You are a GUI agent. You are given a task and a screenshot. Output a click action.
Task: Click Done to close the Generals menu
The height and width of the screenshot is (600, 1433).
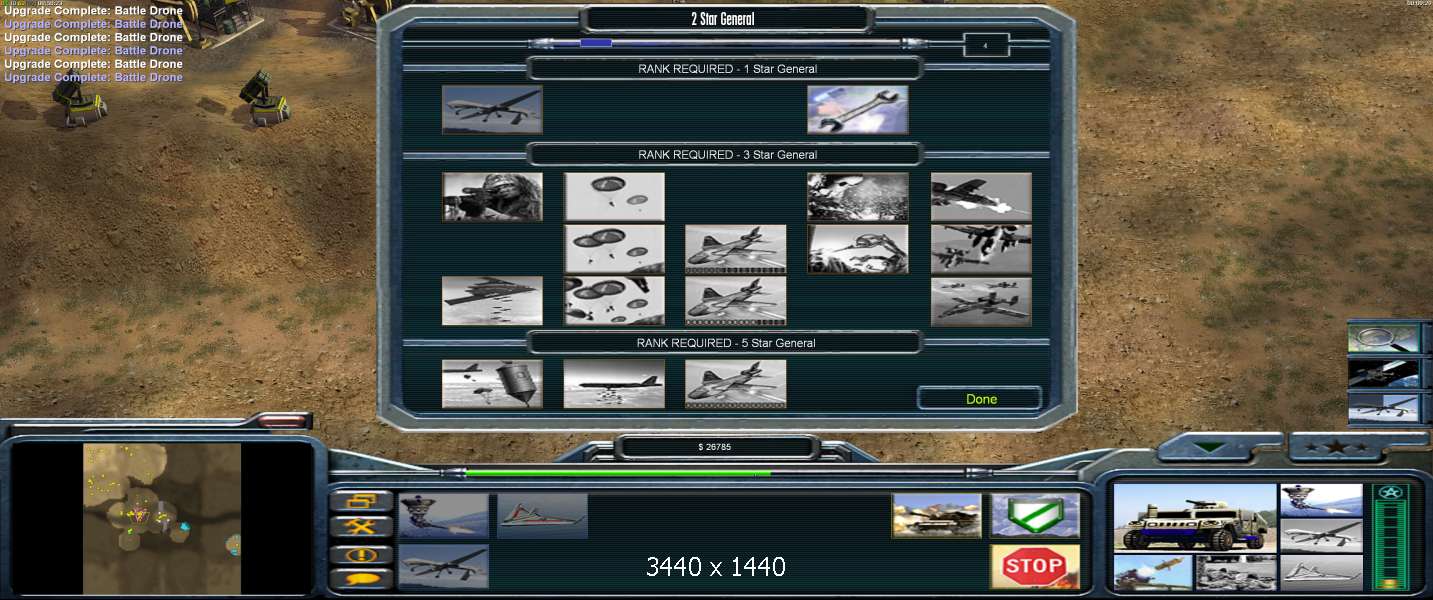pyautogui.click(x=980, y=398)
